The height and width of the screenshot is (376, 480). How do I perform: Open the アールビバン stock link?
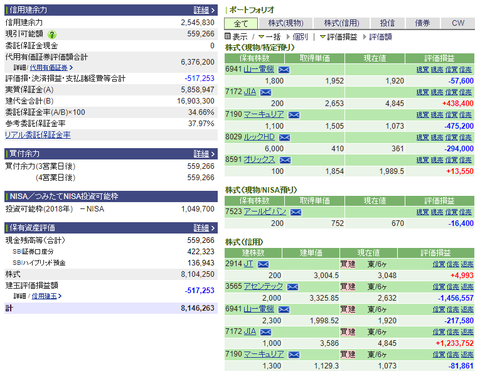point(265,212)
